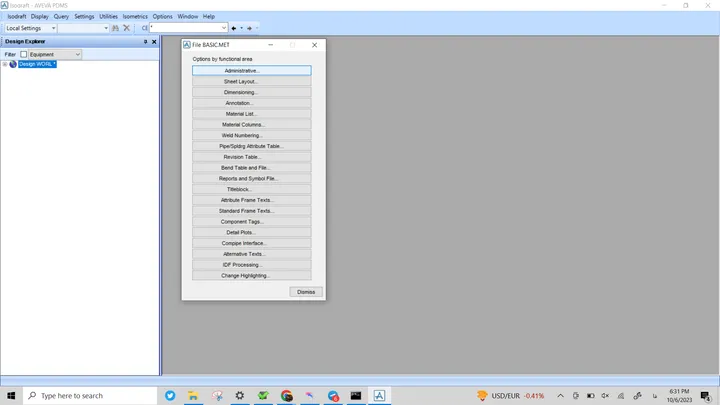720x405 pixels.
Task: Click the Sheet Layout... button
Action: (252, 81)
